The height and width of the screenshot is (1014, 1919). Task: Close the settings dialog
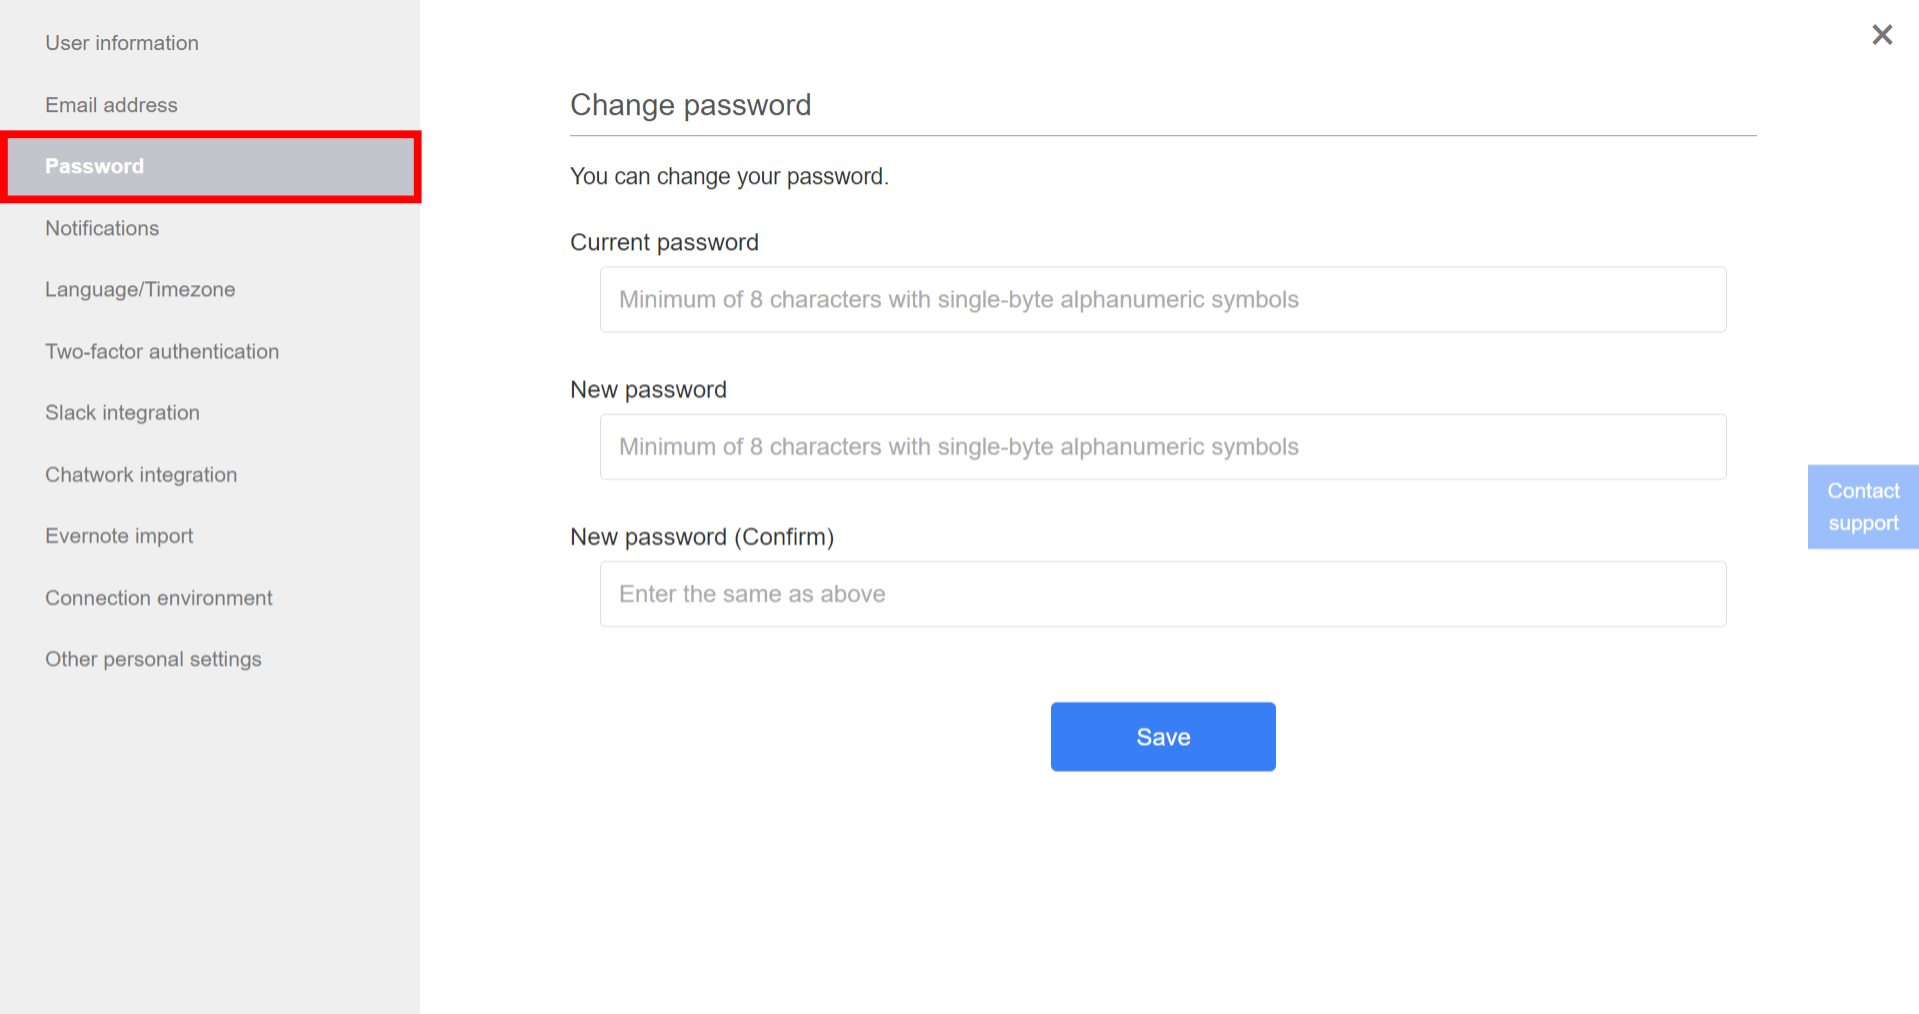1881,34
